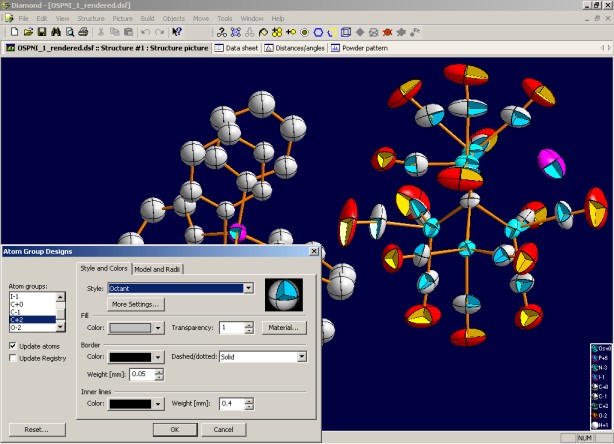Expand the Style dropdown showing Octant

click(248, 288)
